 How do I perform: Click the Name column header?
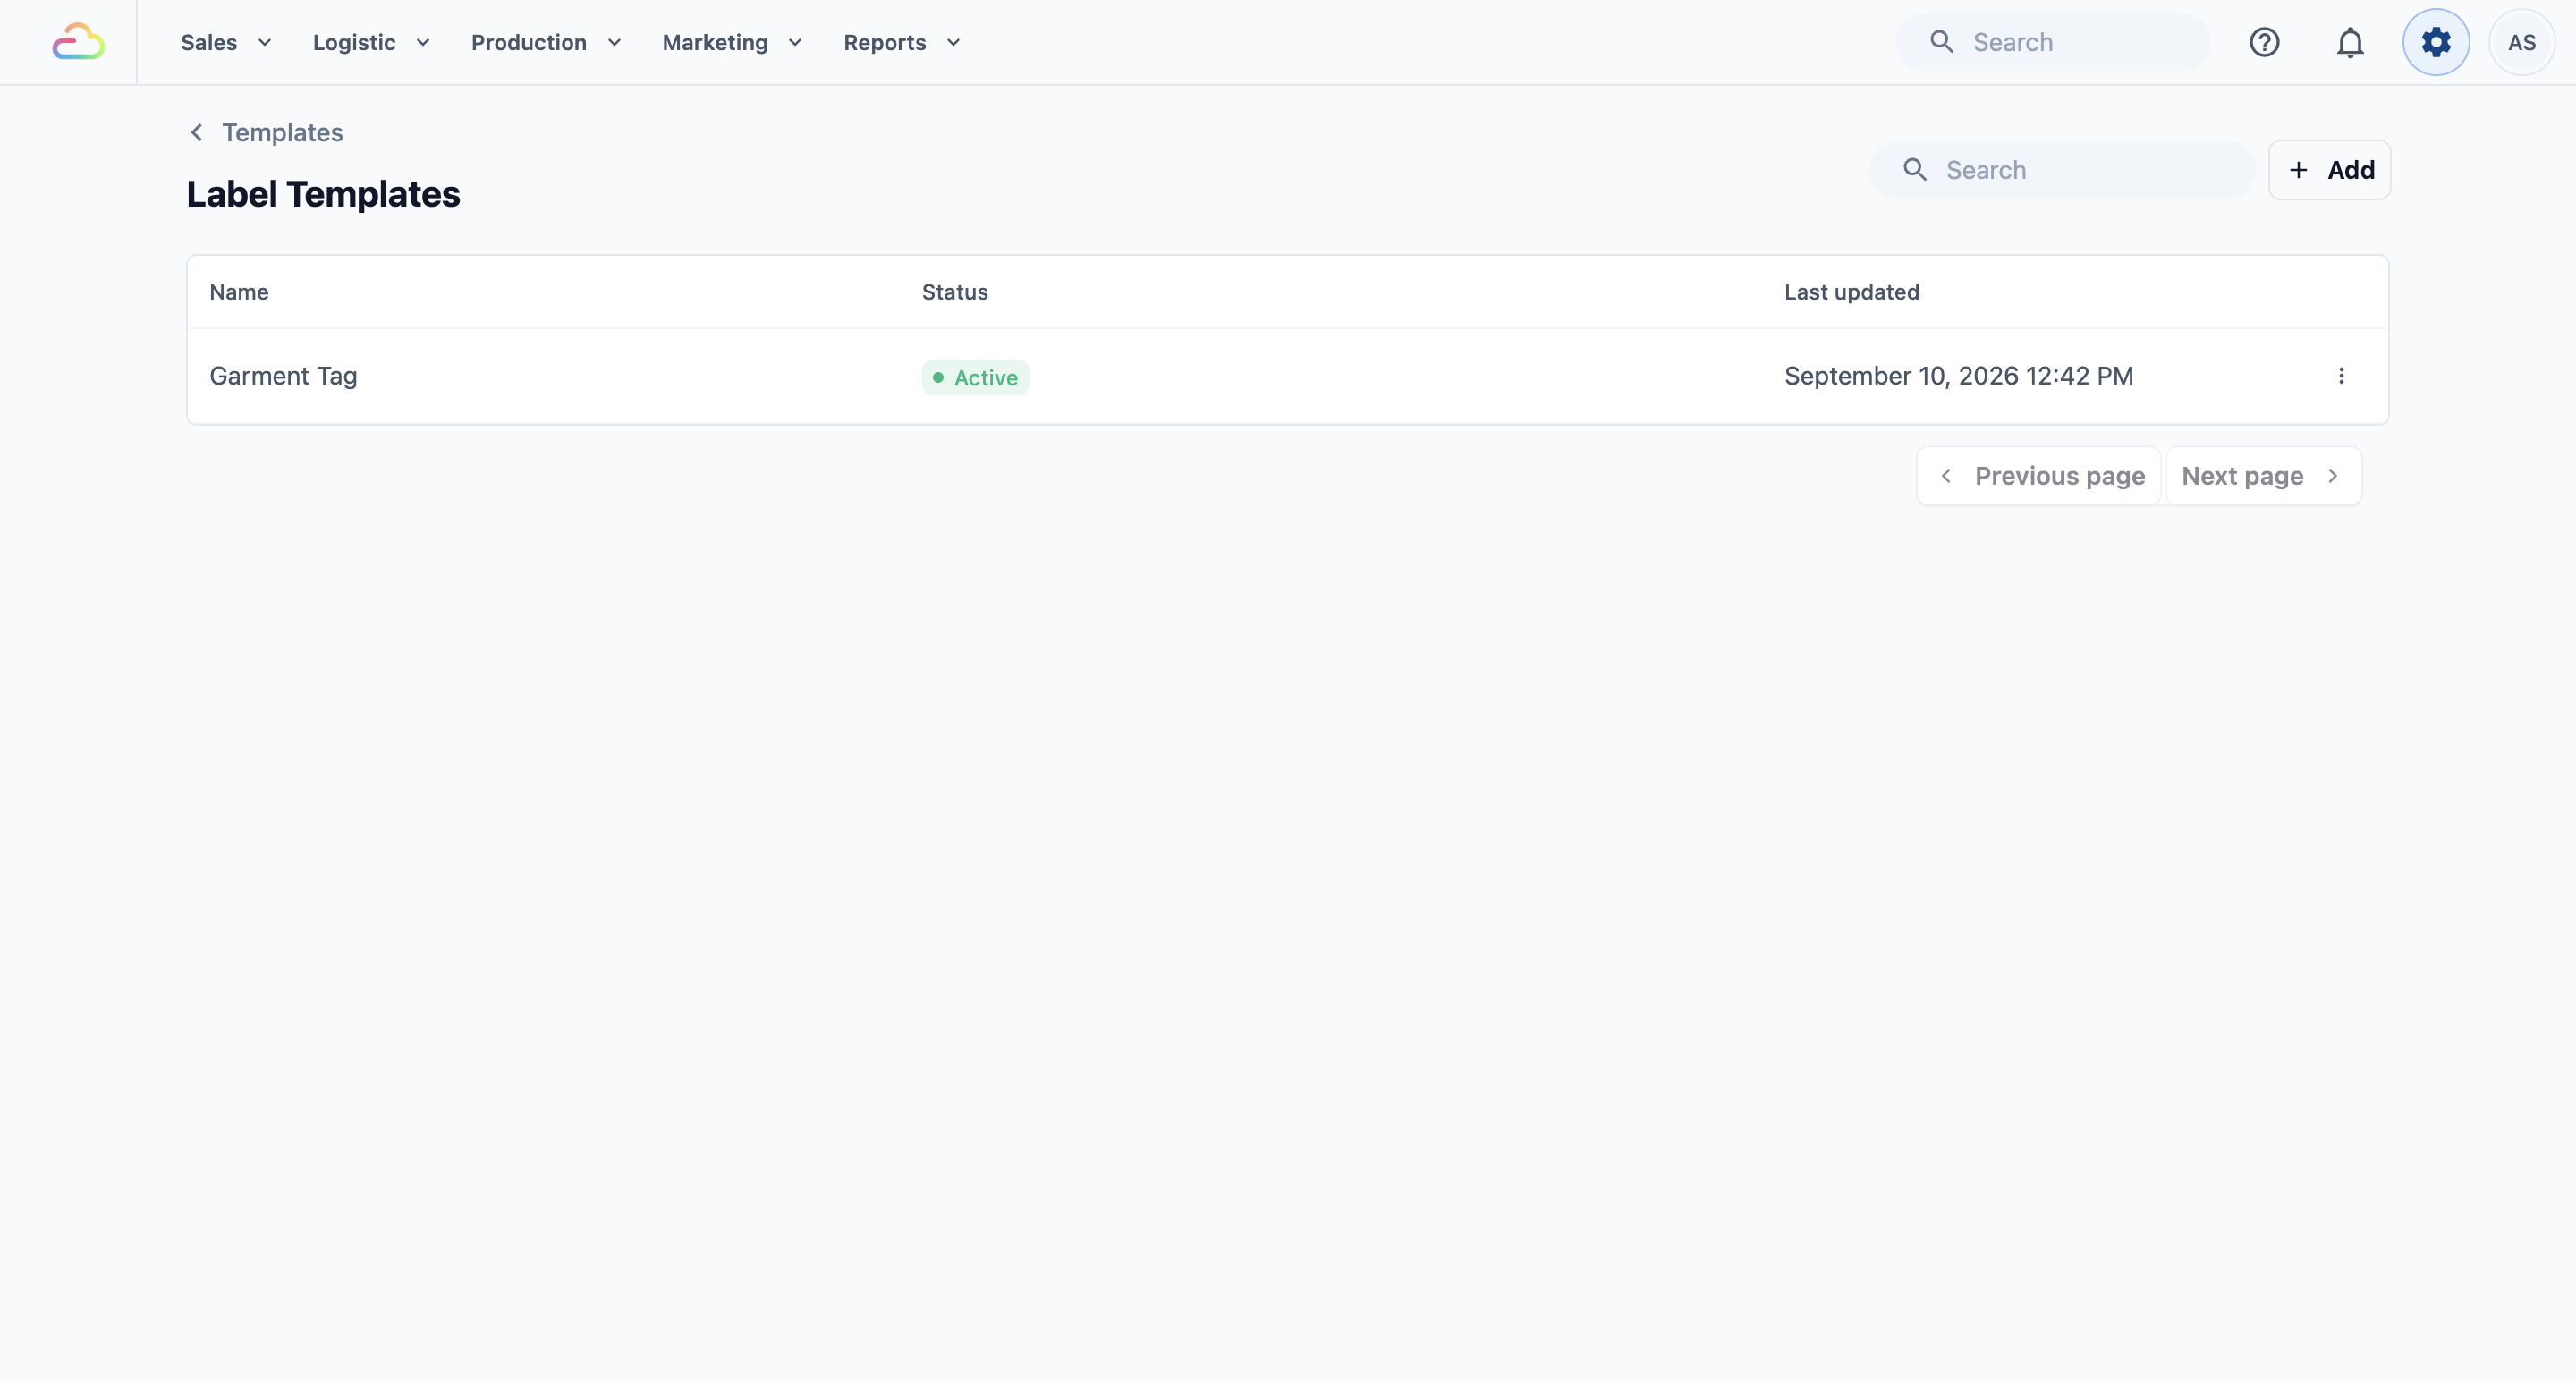click(x=239, y=292)
